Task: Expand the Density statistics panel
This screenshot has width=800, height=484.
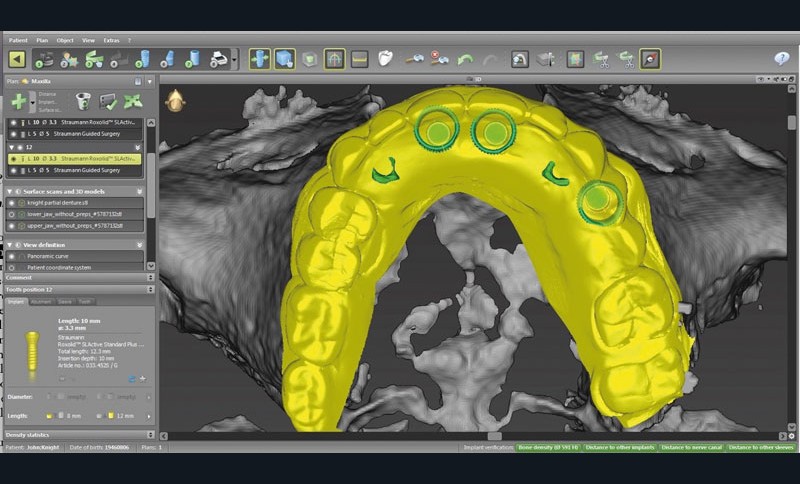Action: pos(150,435)
